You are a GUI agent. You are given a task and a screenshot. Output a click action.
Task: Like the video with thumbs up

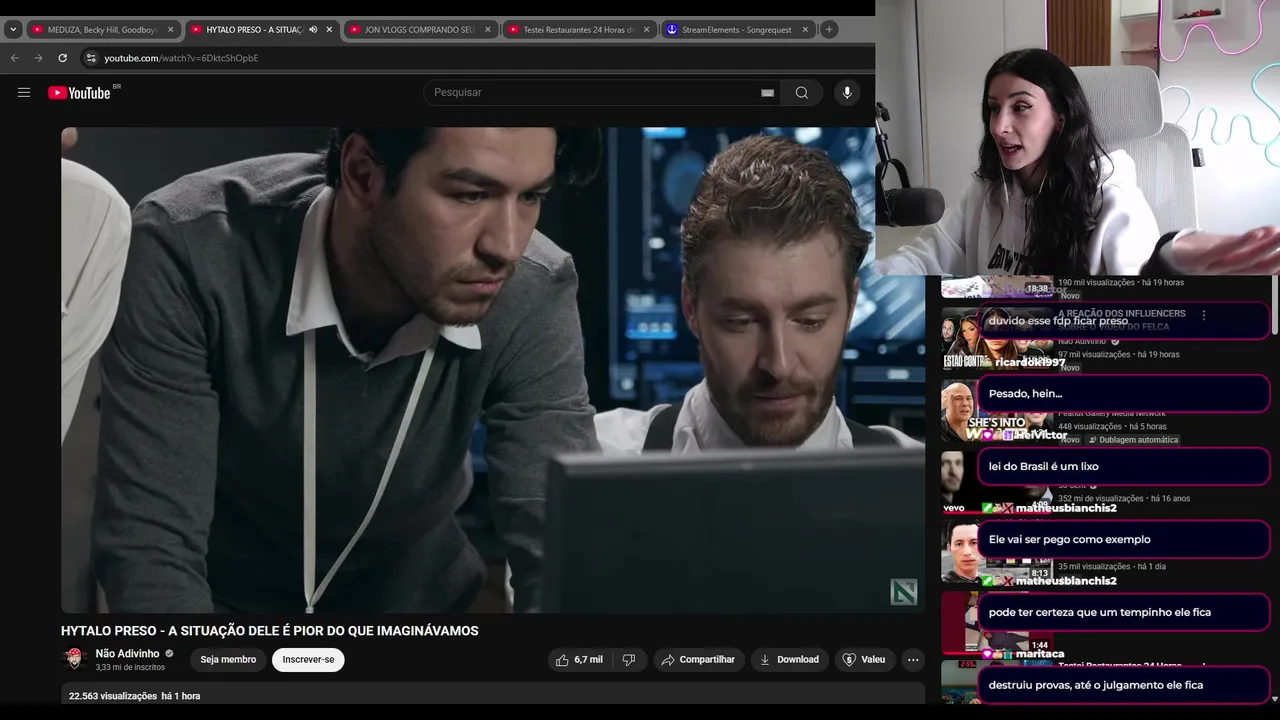click(579, 660)
